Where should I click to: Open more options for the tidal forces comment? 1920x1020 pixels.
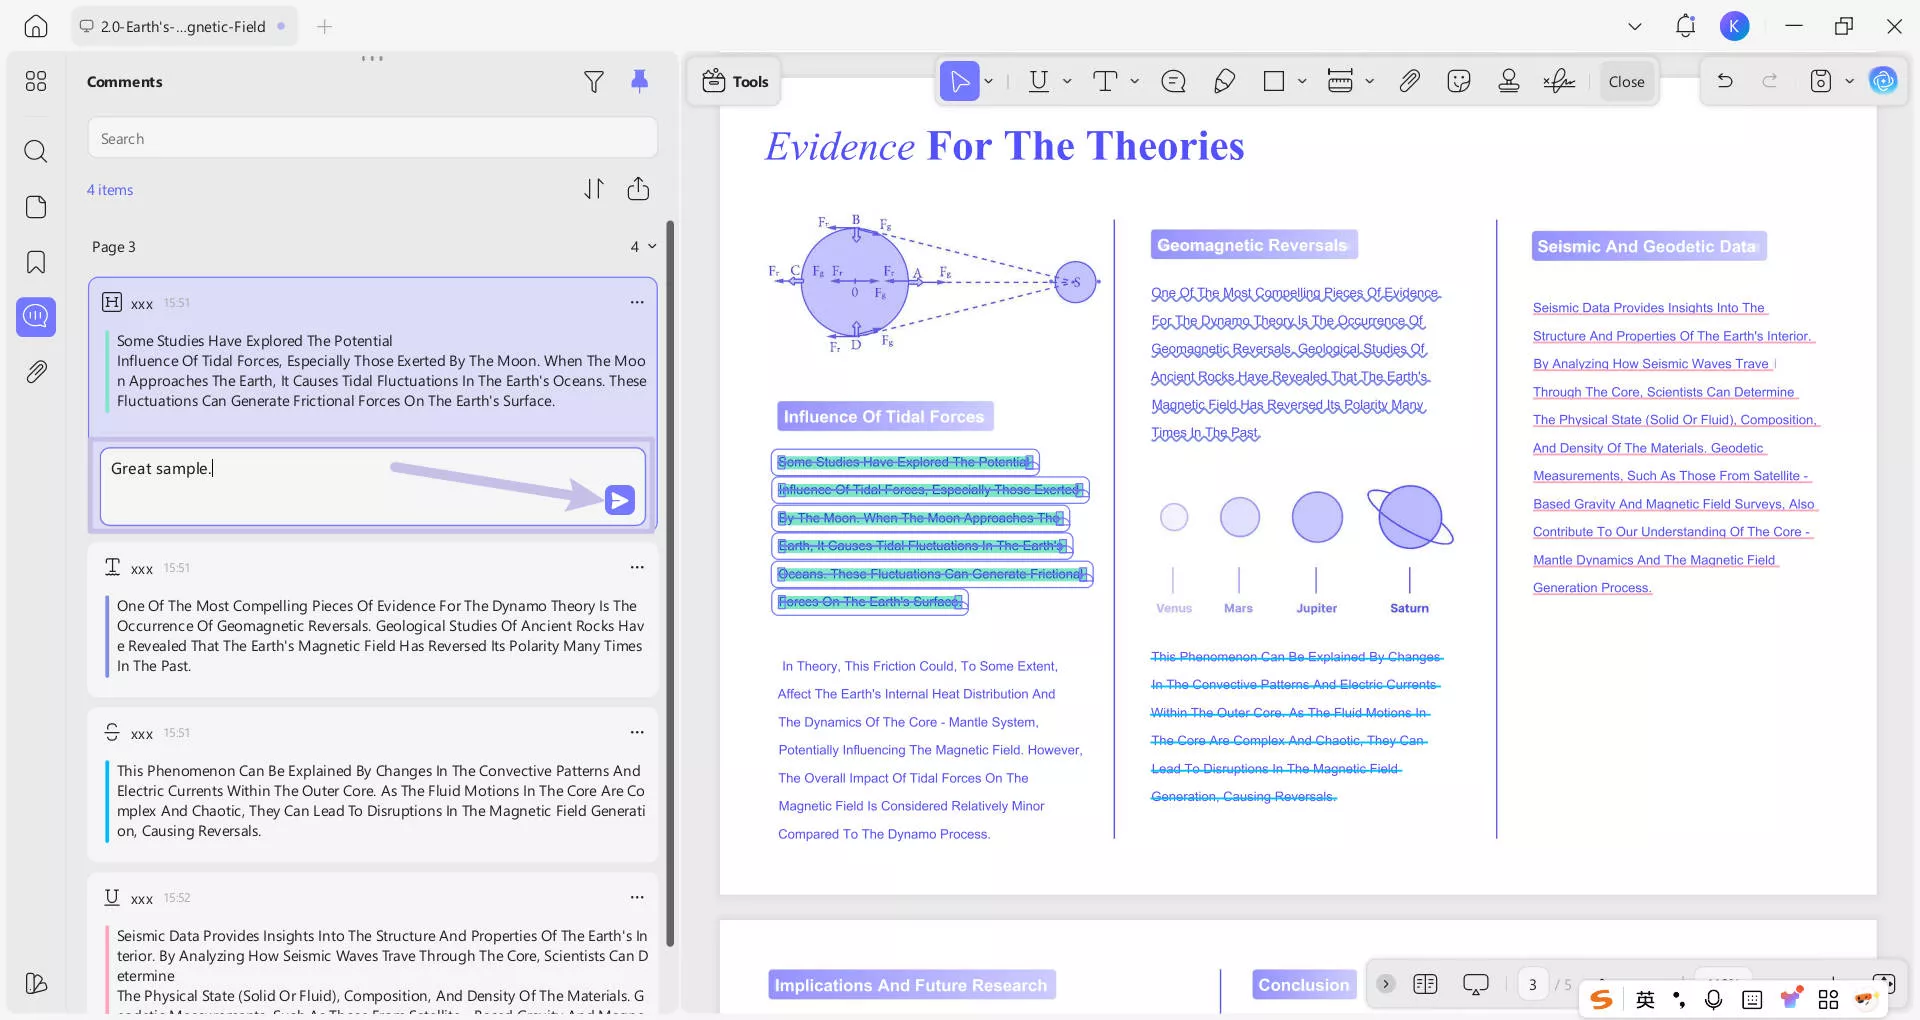(x=637, y=303)
